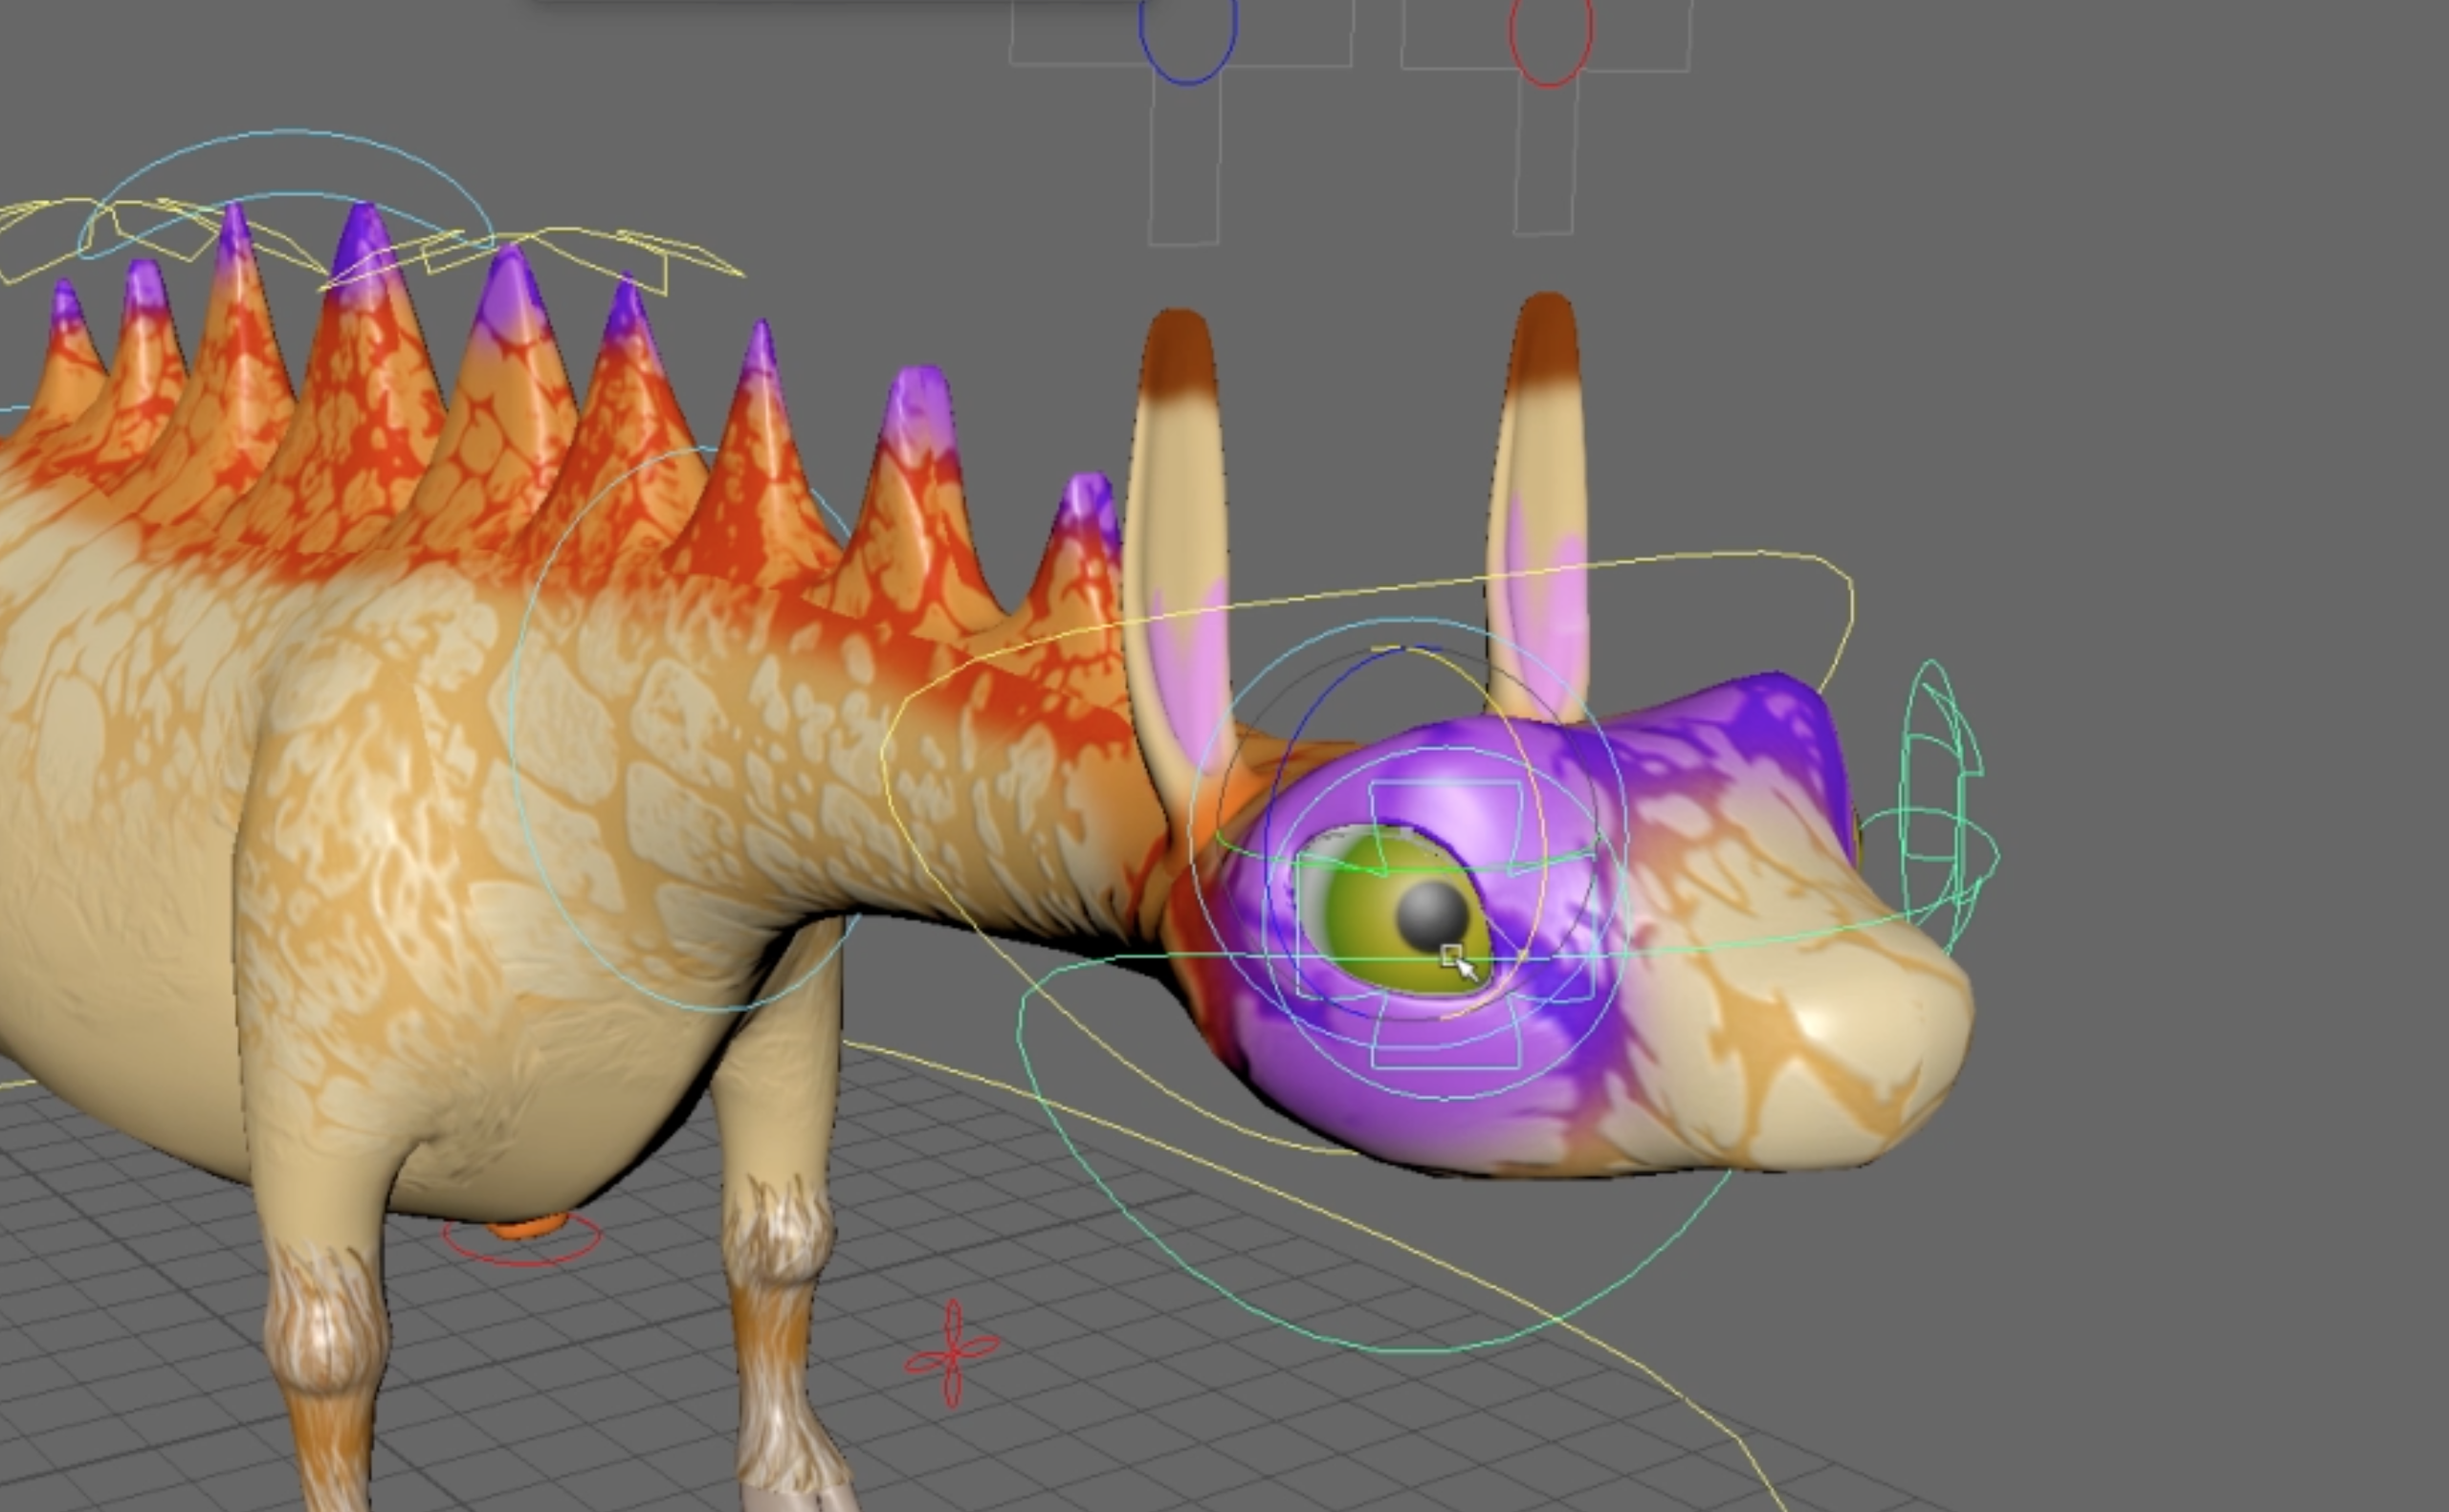This screenshot has height=1512, width=2449.
Task: Click the gray pupil sphere of the eye
Action: click(1431, 916)
